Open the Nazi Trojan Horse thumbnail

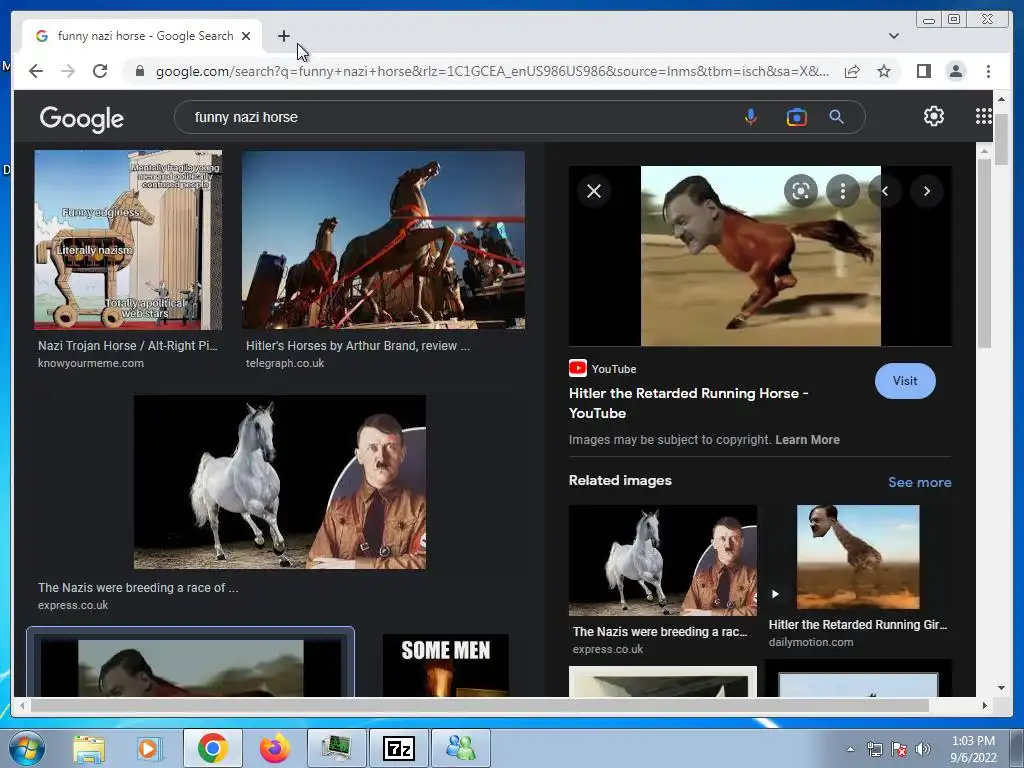click(x=128, y=240)
